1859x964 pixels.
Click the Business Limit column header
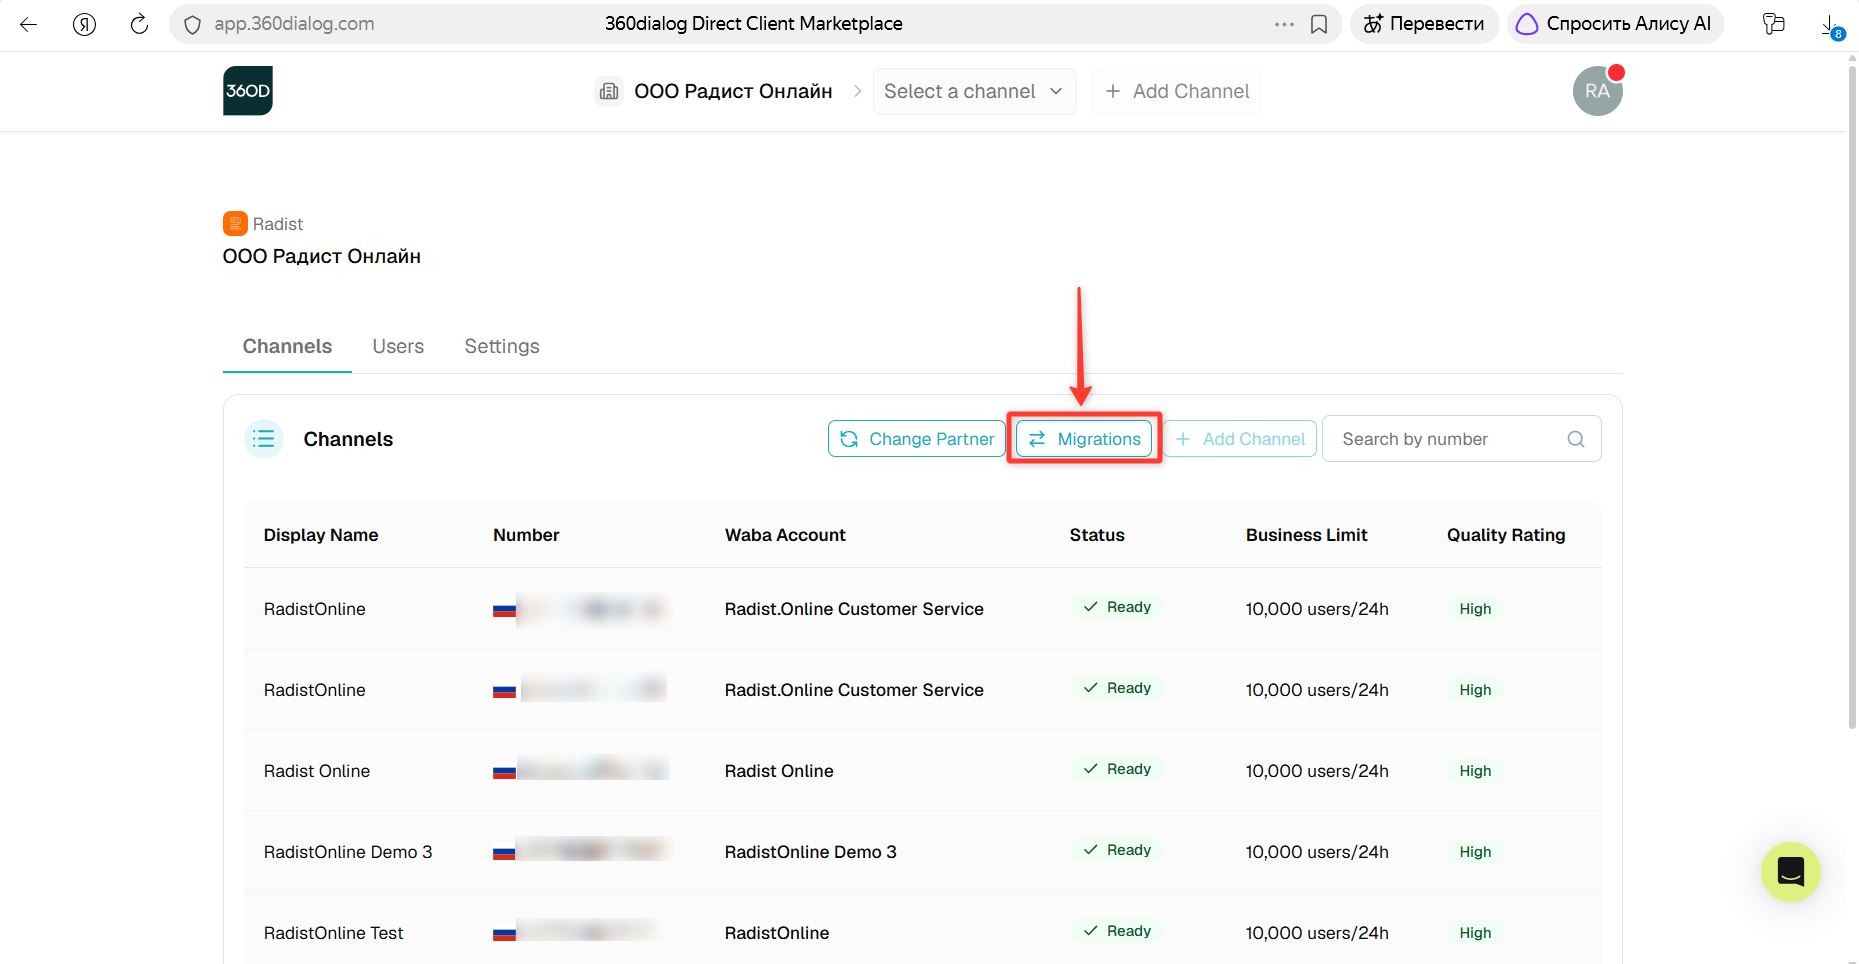pos(1306,535)
